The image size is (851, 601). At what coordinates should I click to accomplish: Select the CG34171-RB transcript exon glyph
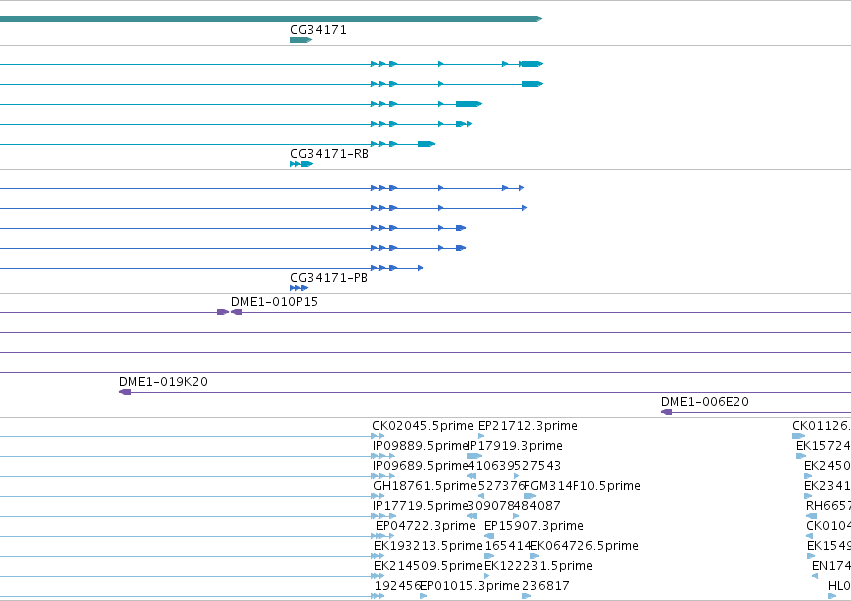[302, 164]
